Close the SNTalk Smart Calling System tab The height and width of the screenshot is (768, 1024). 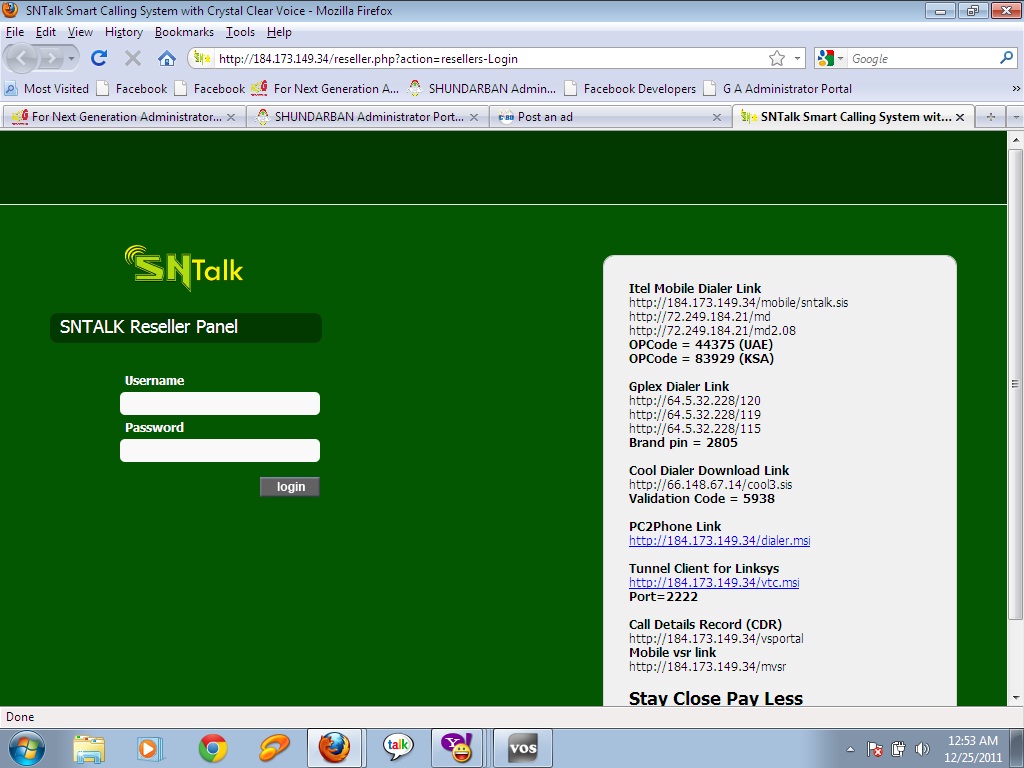click(960, 118)
